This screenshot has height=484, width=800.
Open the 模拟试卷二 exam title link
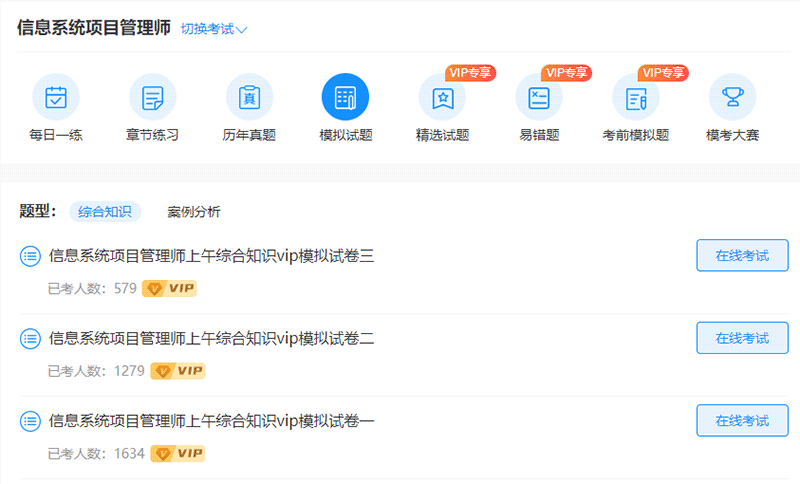coord(211,338)
